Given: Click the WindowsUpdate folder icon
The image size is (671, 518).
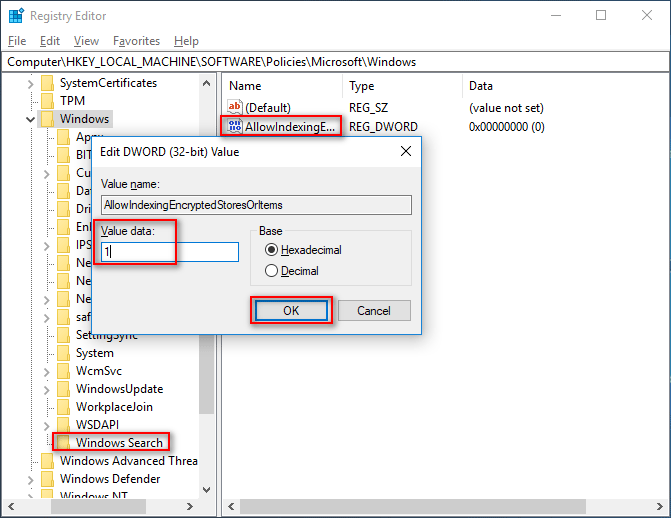Looking at the screenshot, I should coord(63,389).
